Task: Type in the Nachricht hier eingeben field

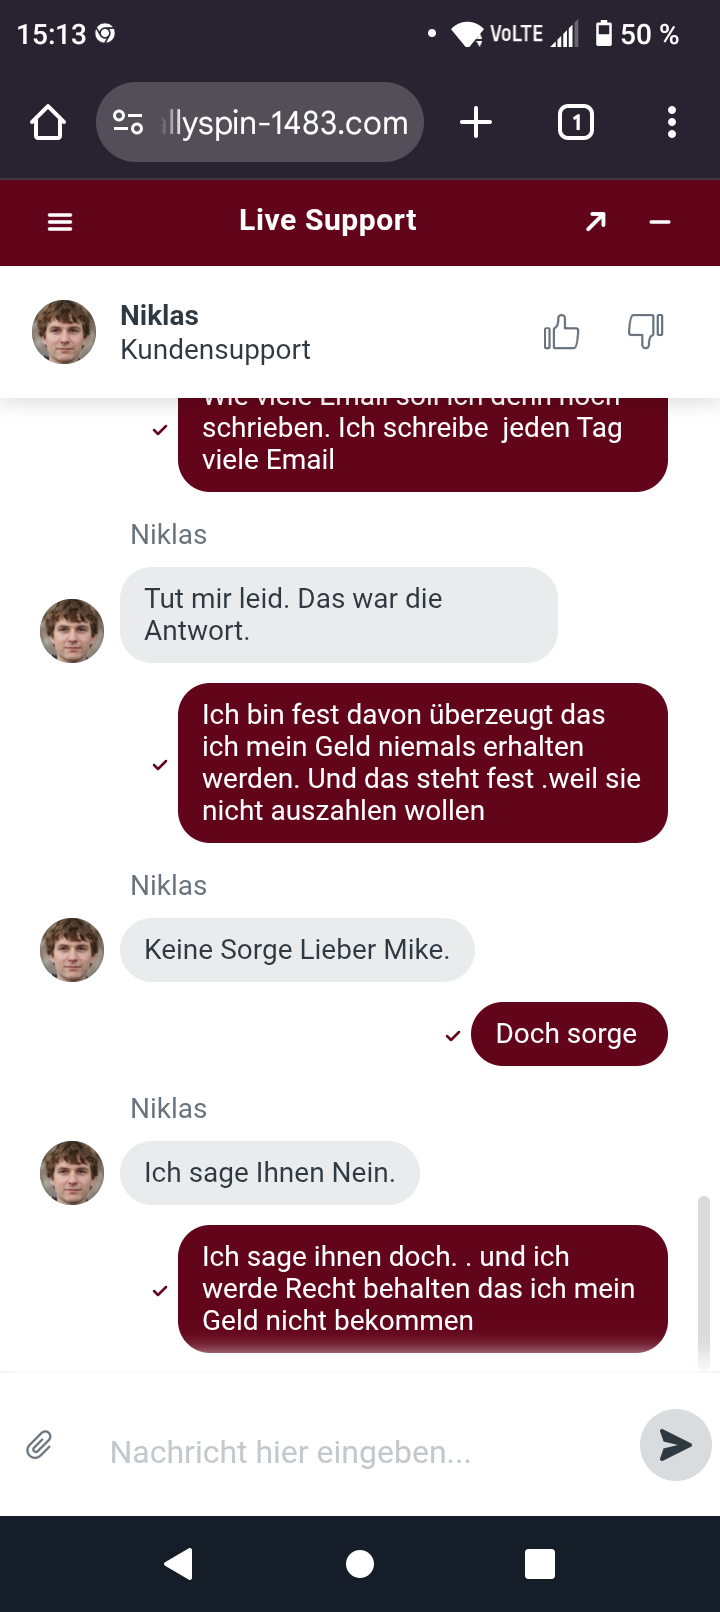Action: 360,1452
